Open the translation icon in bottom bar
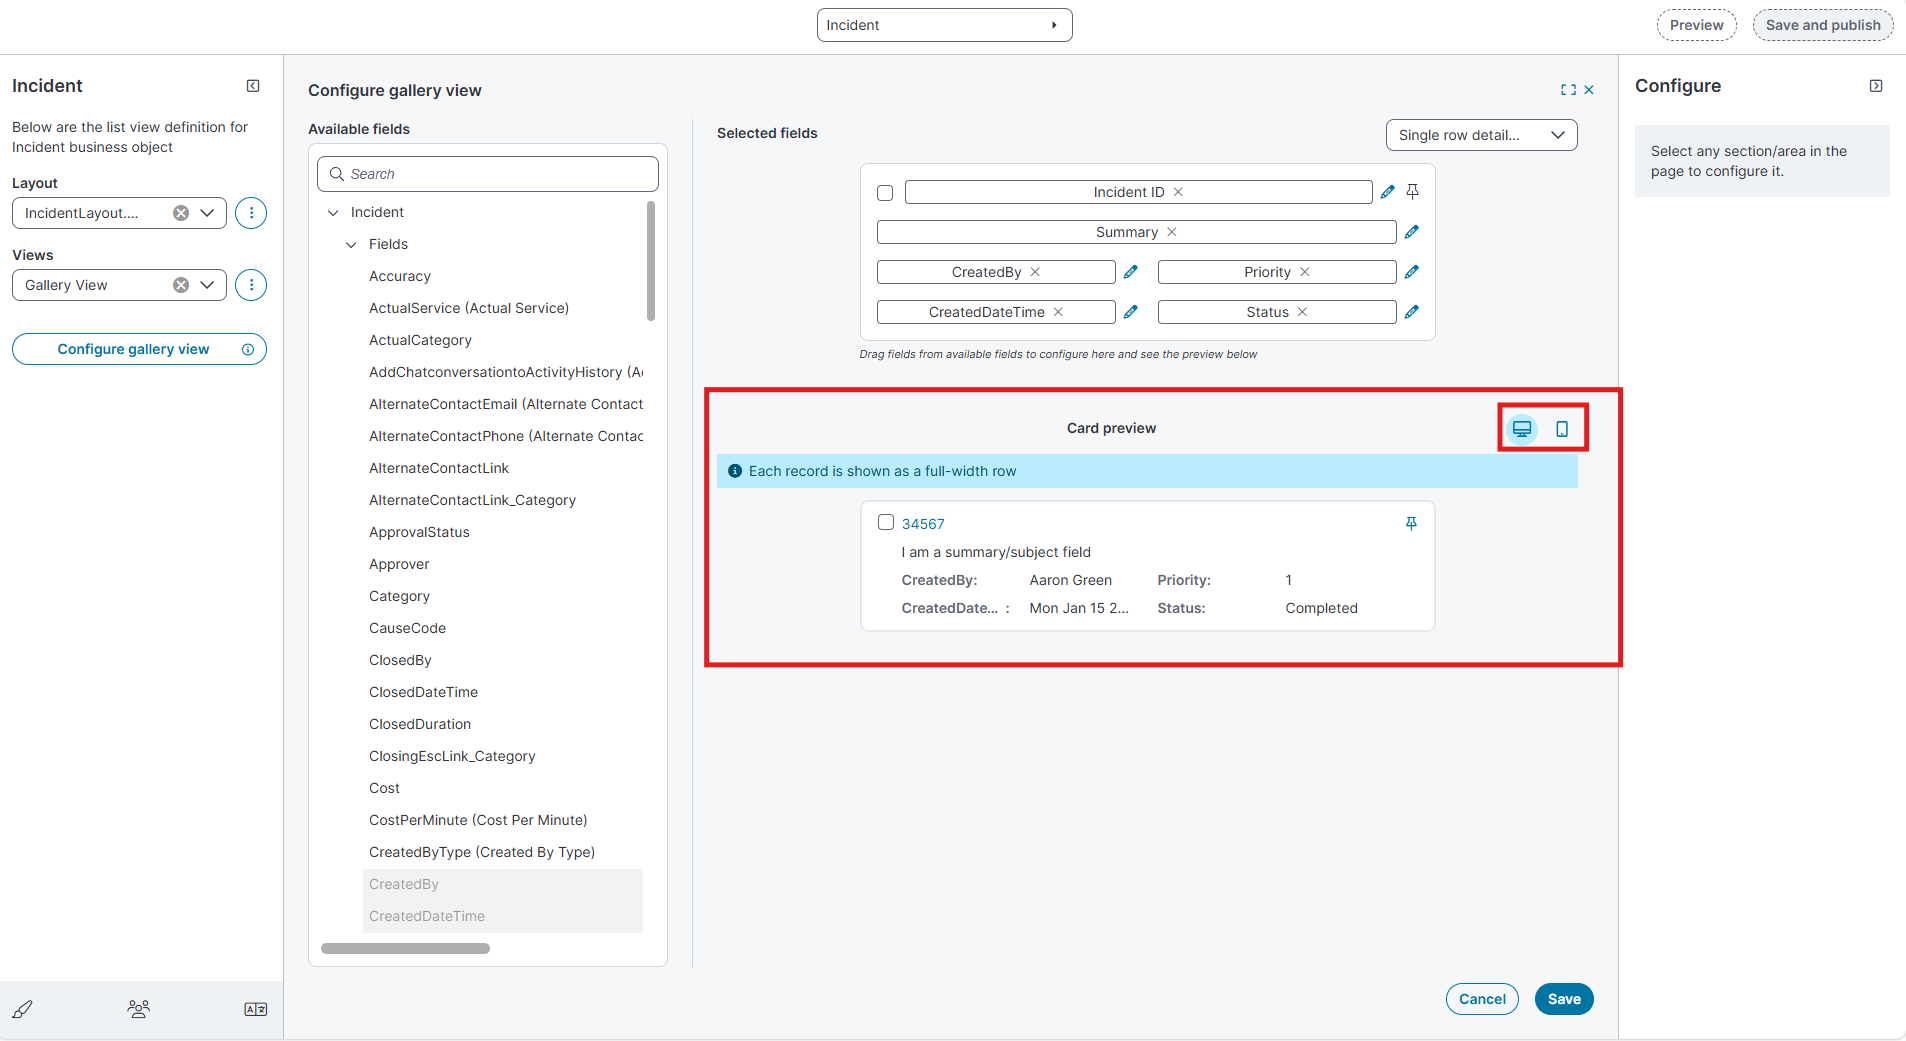 pyautogui.click(x=255, y=1009)
